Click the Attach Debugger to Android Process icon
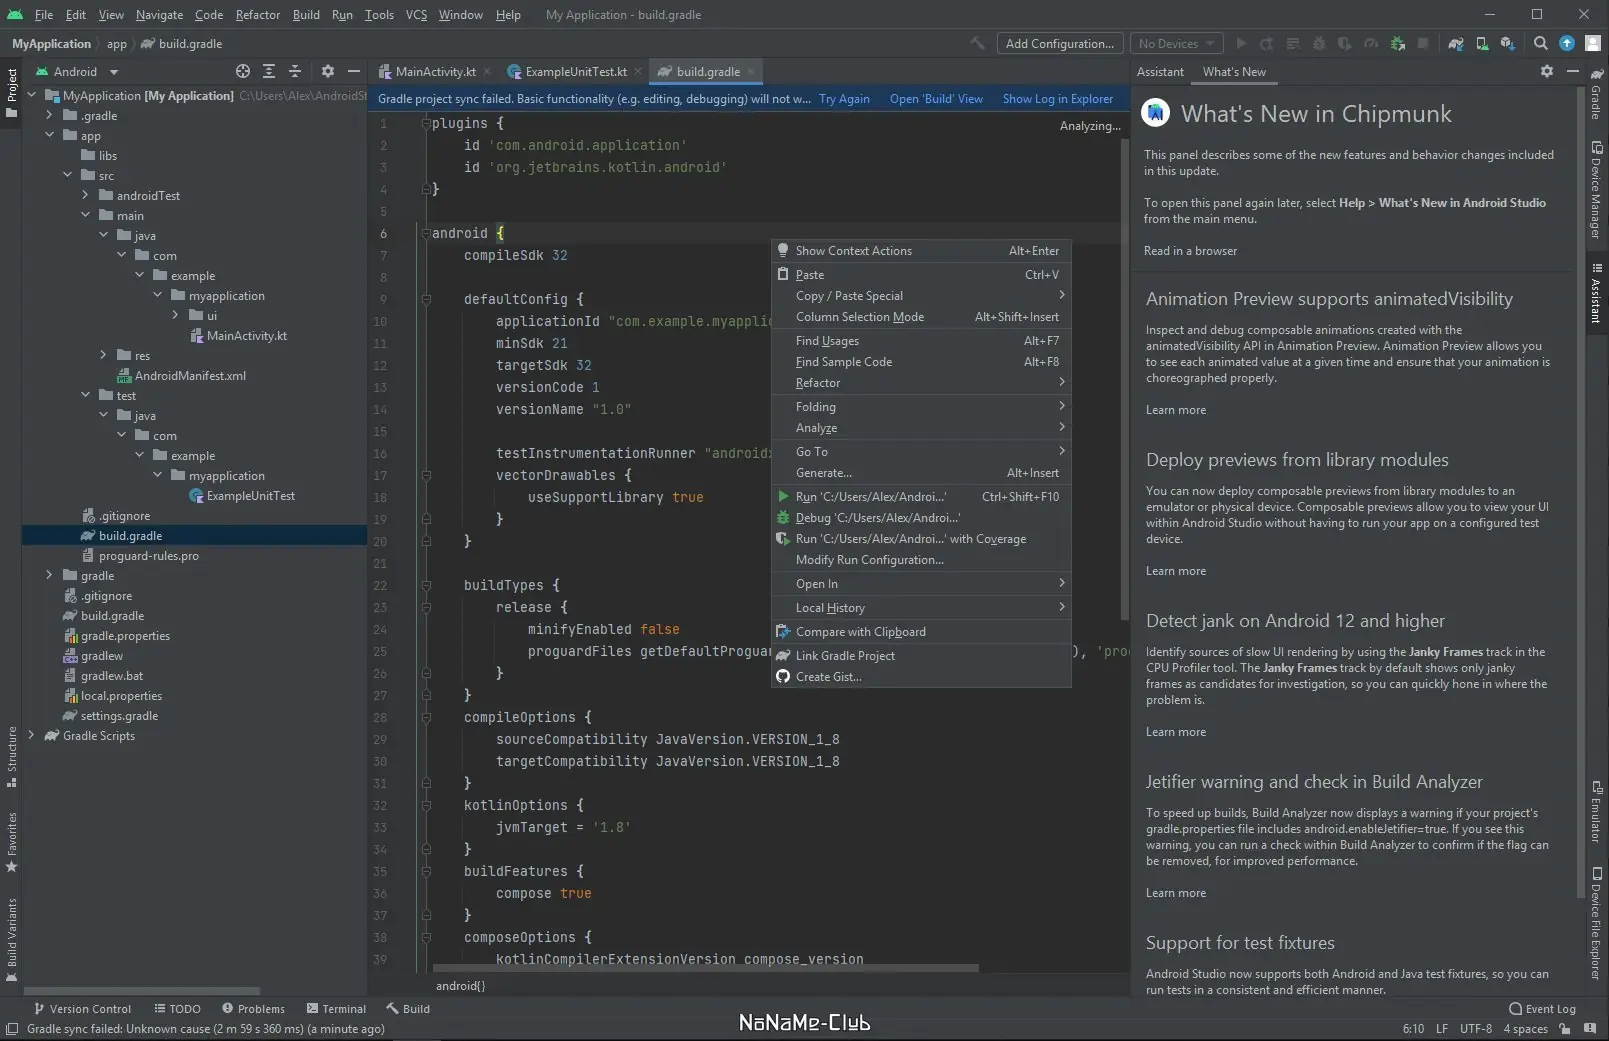This screenshot has height=1041, width=1609. tap(1398, 44)
